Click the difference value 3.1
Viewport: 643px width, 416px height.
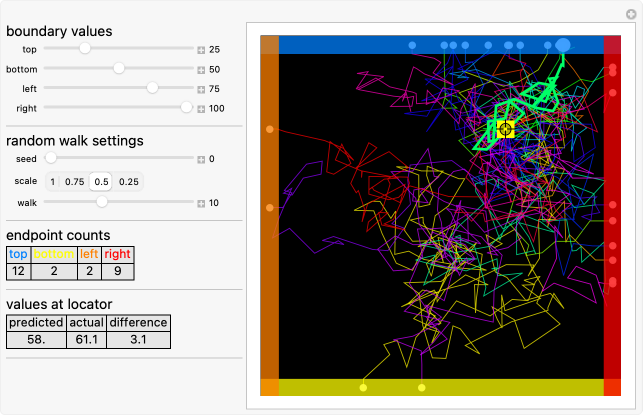(138, 340)
